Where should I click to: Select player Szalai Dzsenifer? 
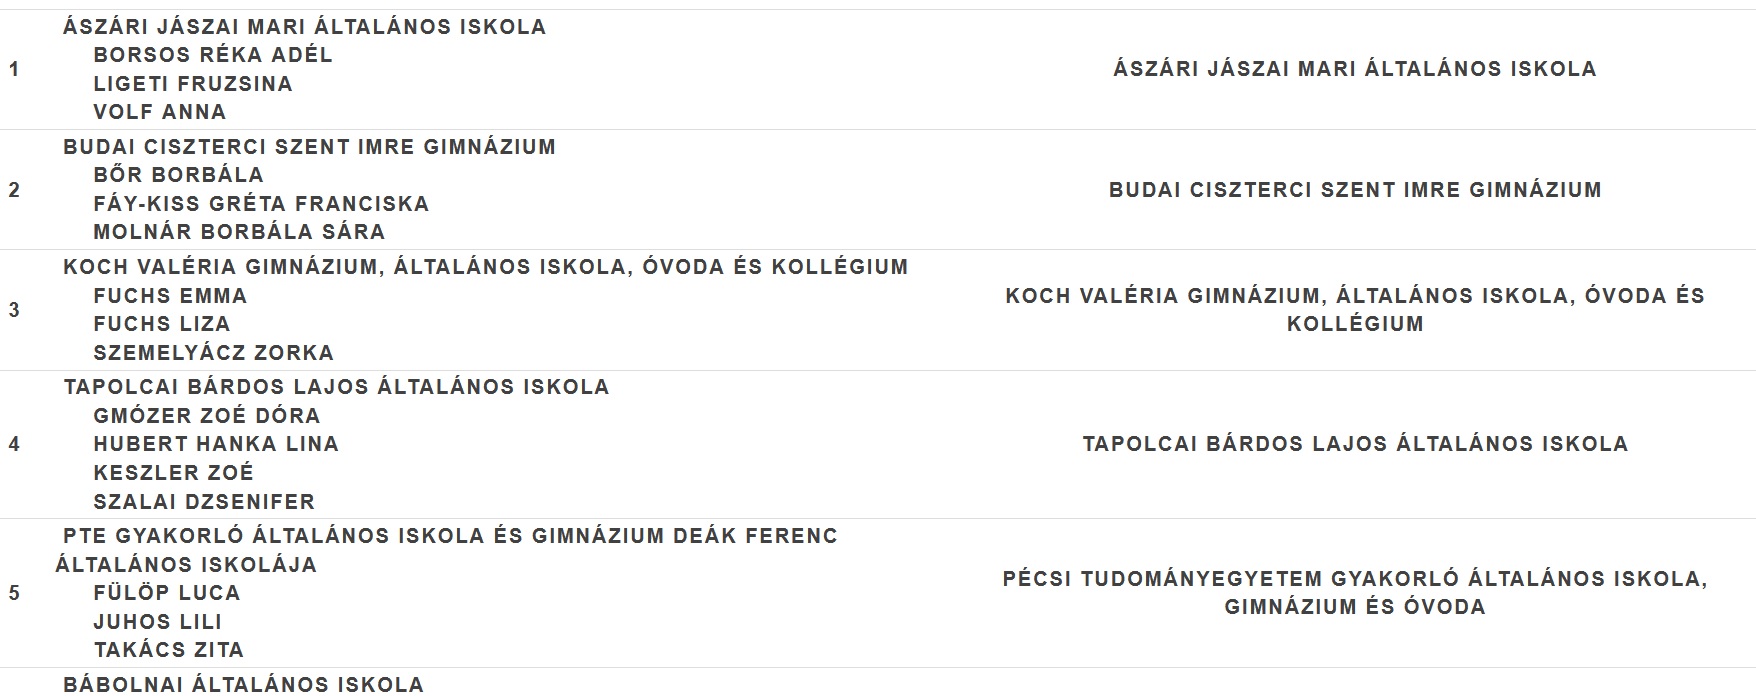[205, 502]
